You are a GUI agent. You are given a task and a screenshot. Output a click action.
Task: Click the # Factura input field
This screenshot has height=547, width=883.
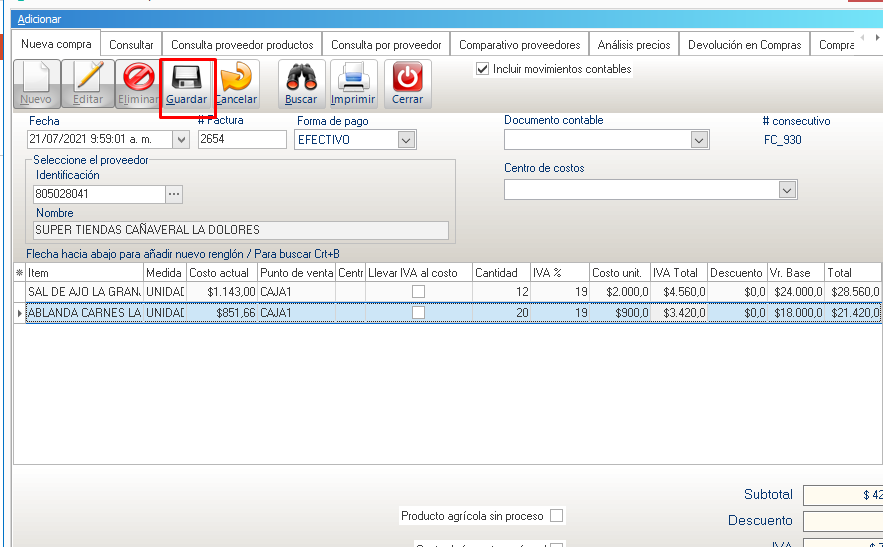(241, 140)
